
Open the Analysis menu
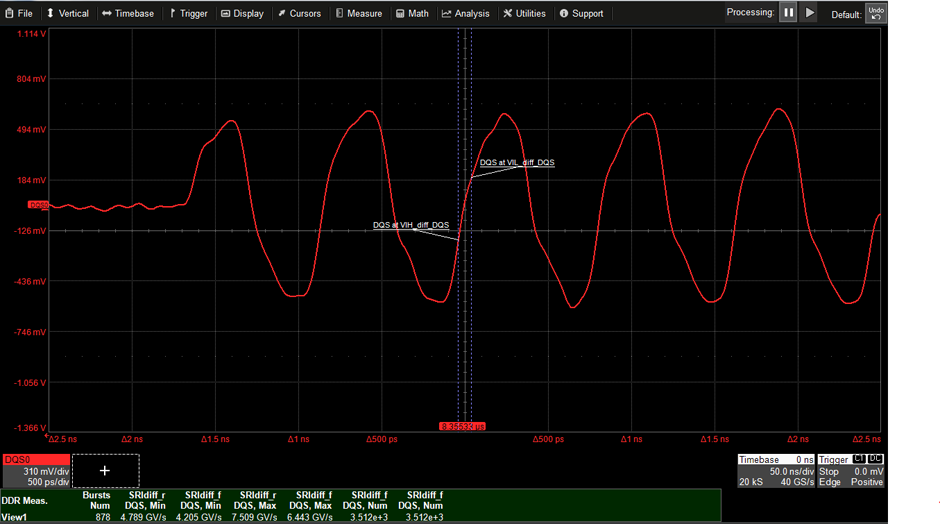[466, 13]
